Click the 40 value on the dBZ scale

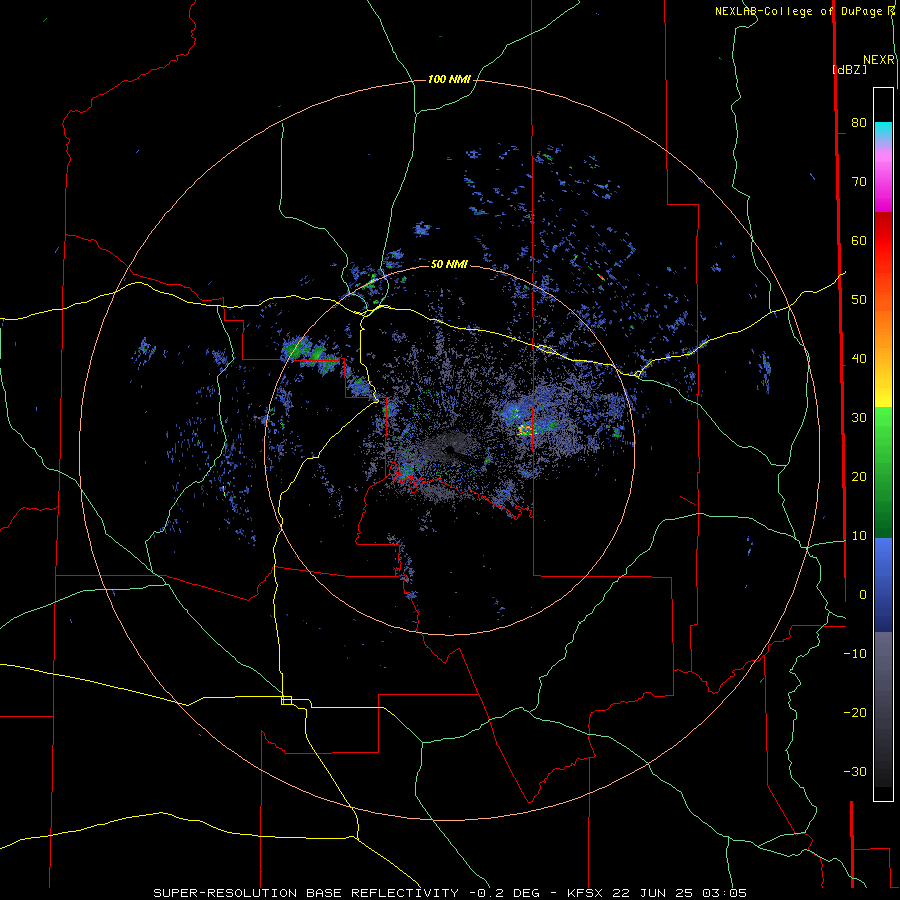pos(859,359)
